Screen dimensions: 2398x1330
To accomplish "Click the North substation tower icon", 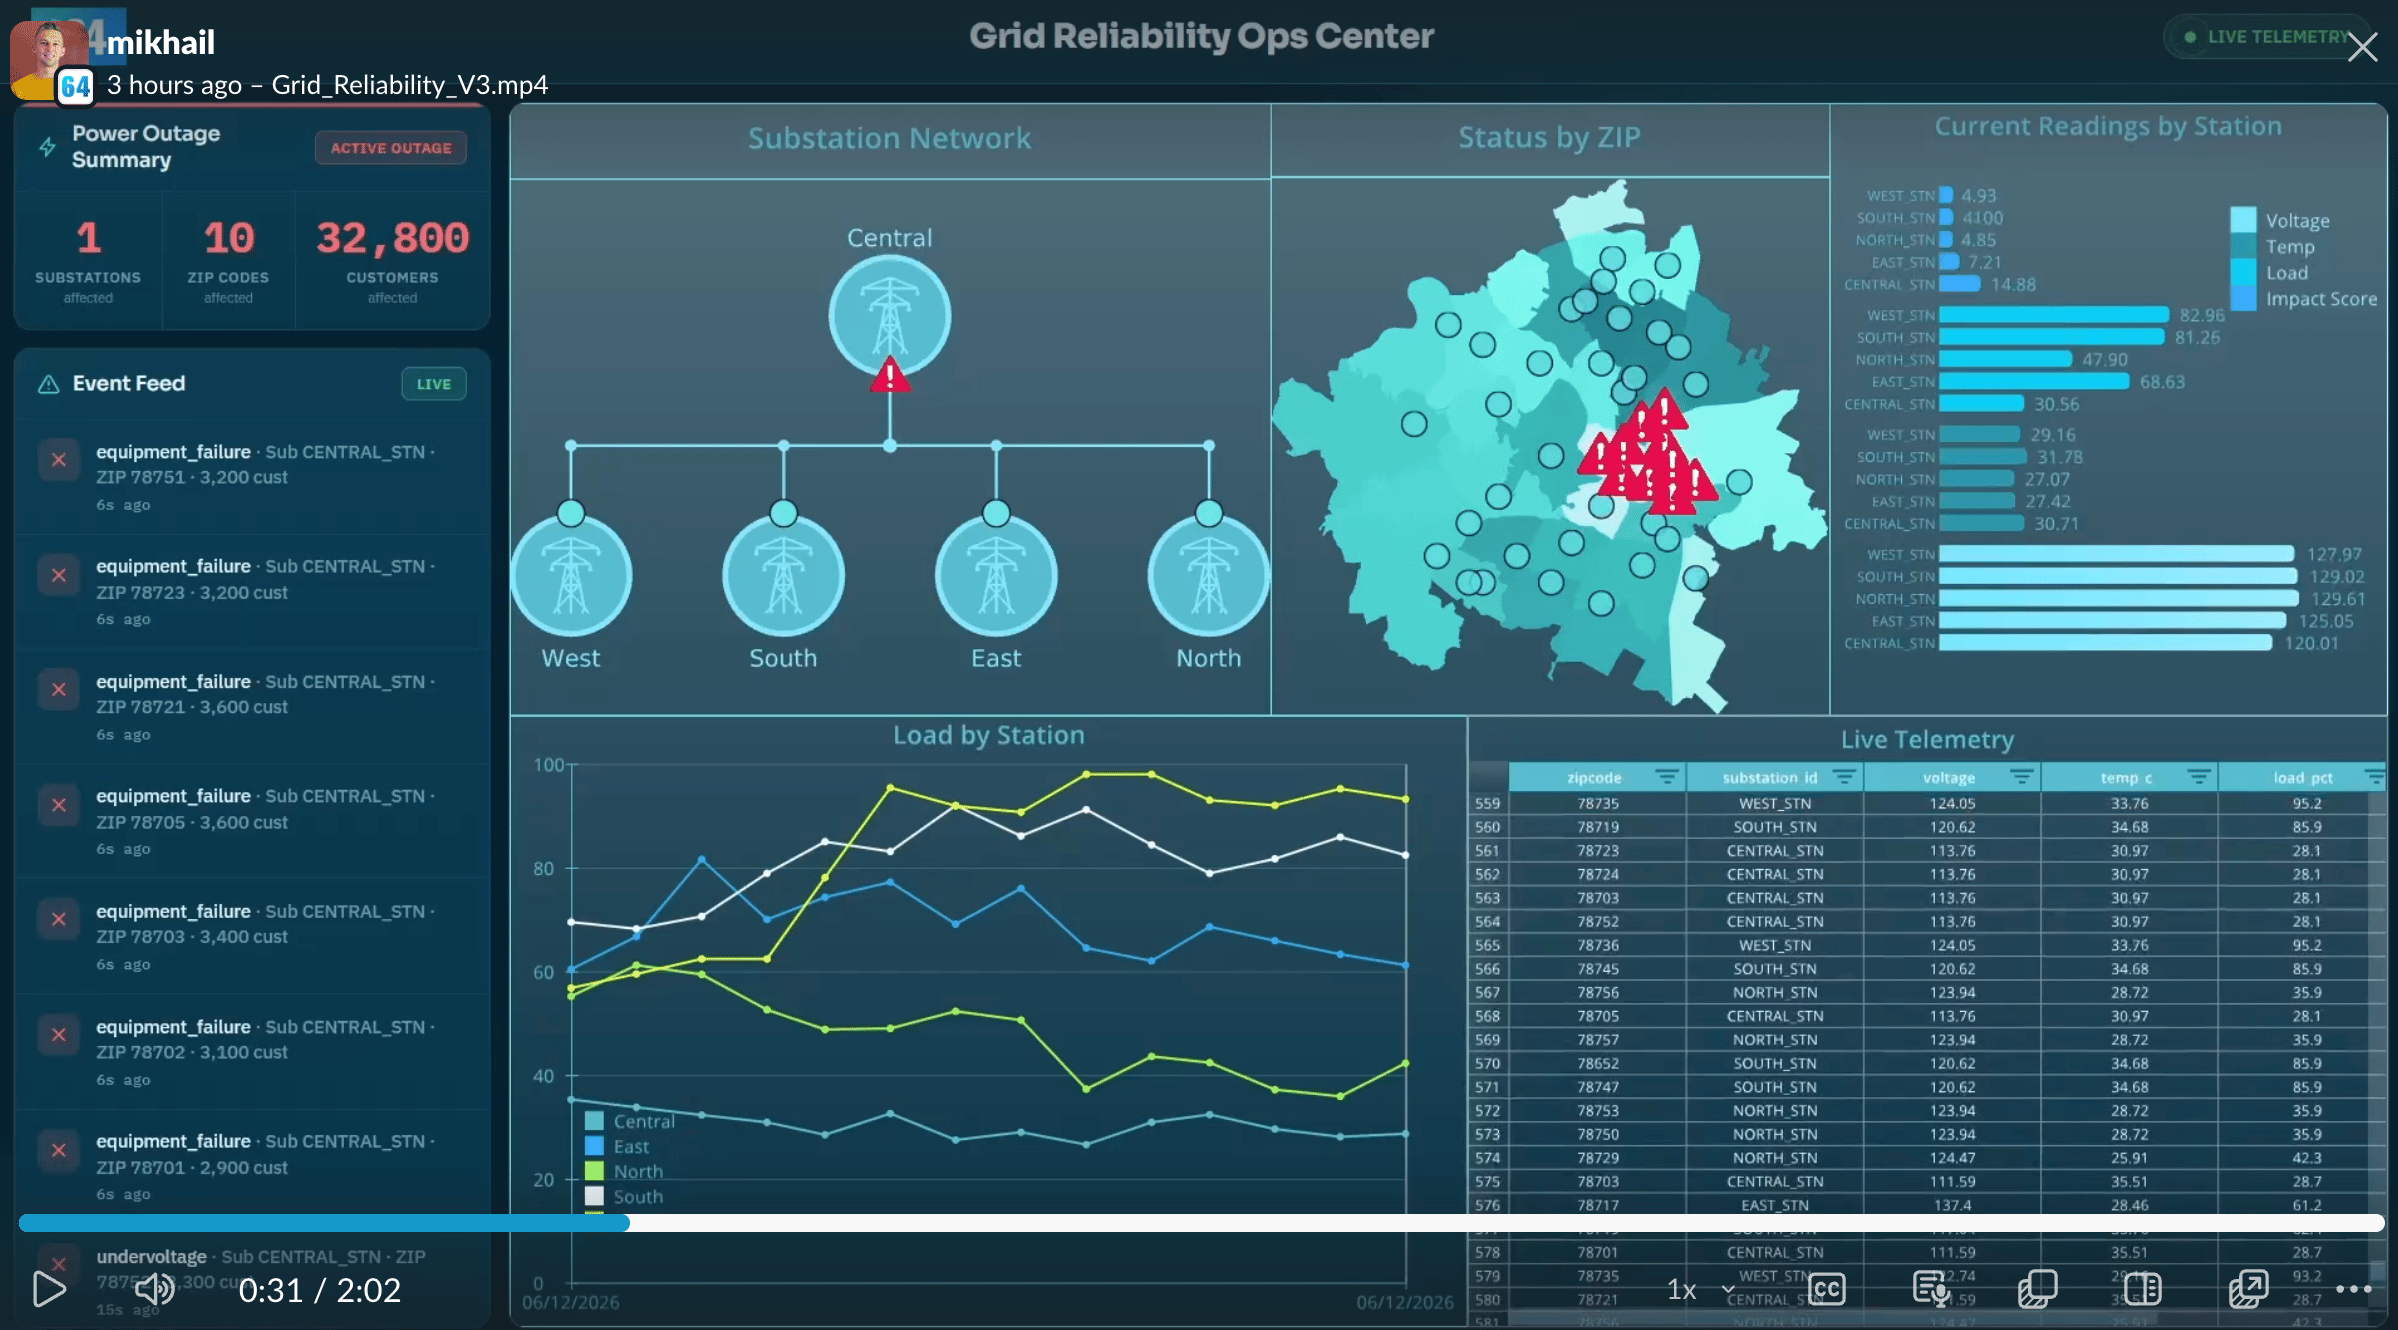I will [x=1208, y=576].
